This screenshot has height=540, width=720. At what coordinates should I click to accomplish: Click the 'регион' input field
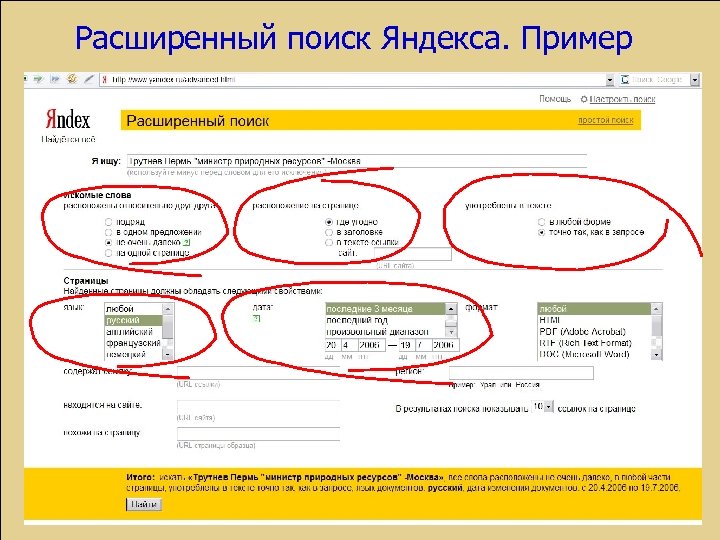coord(521,373)
